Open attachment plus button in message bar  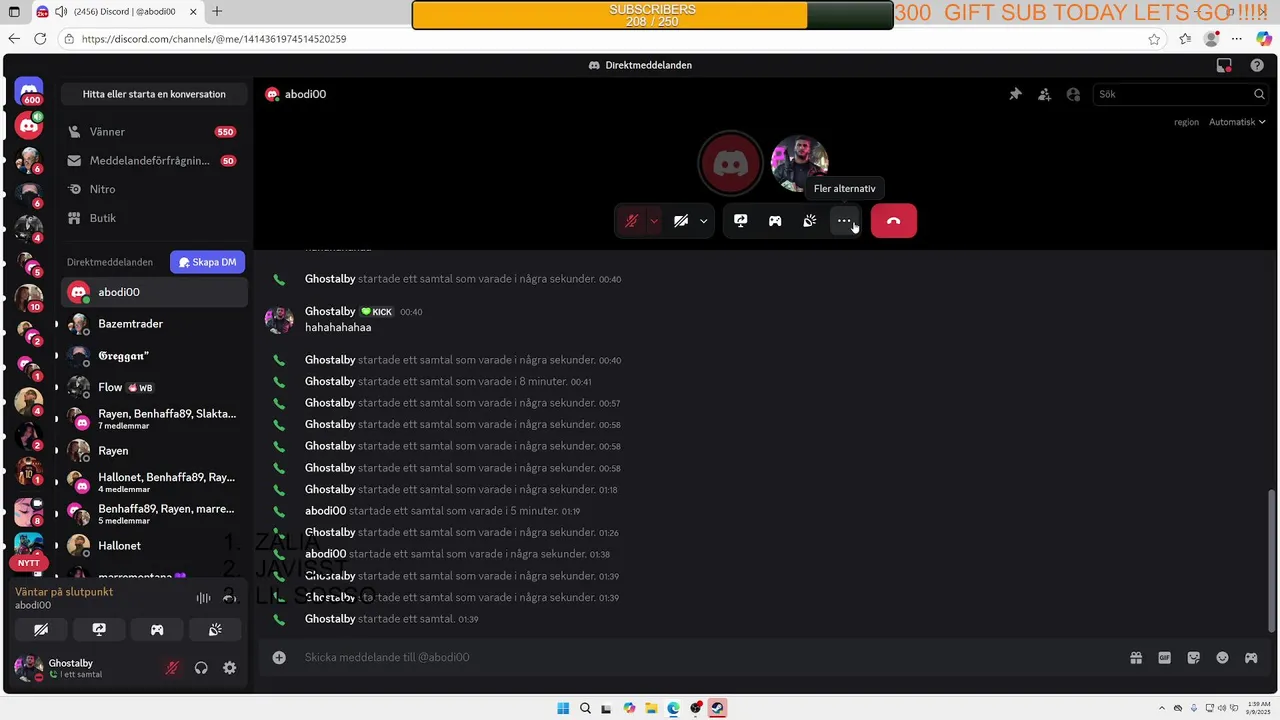(279, 657)
